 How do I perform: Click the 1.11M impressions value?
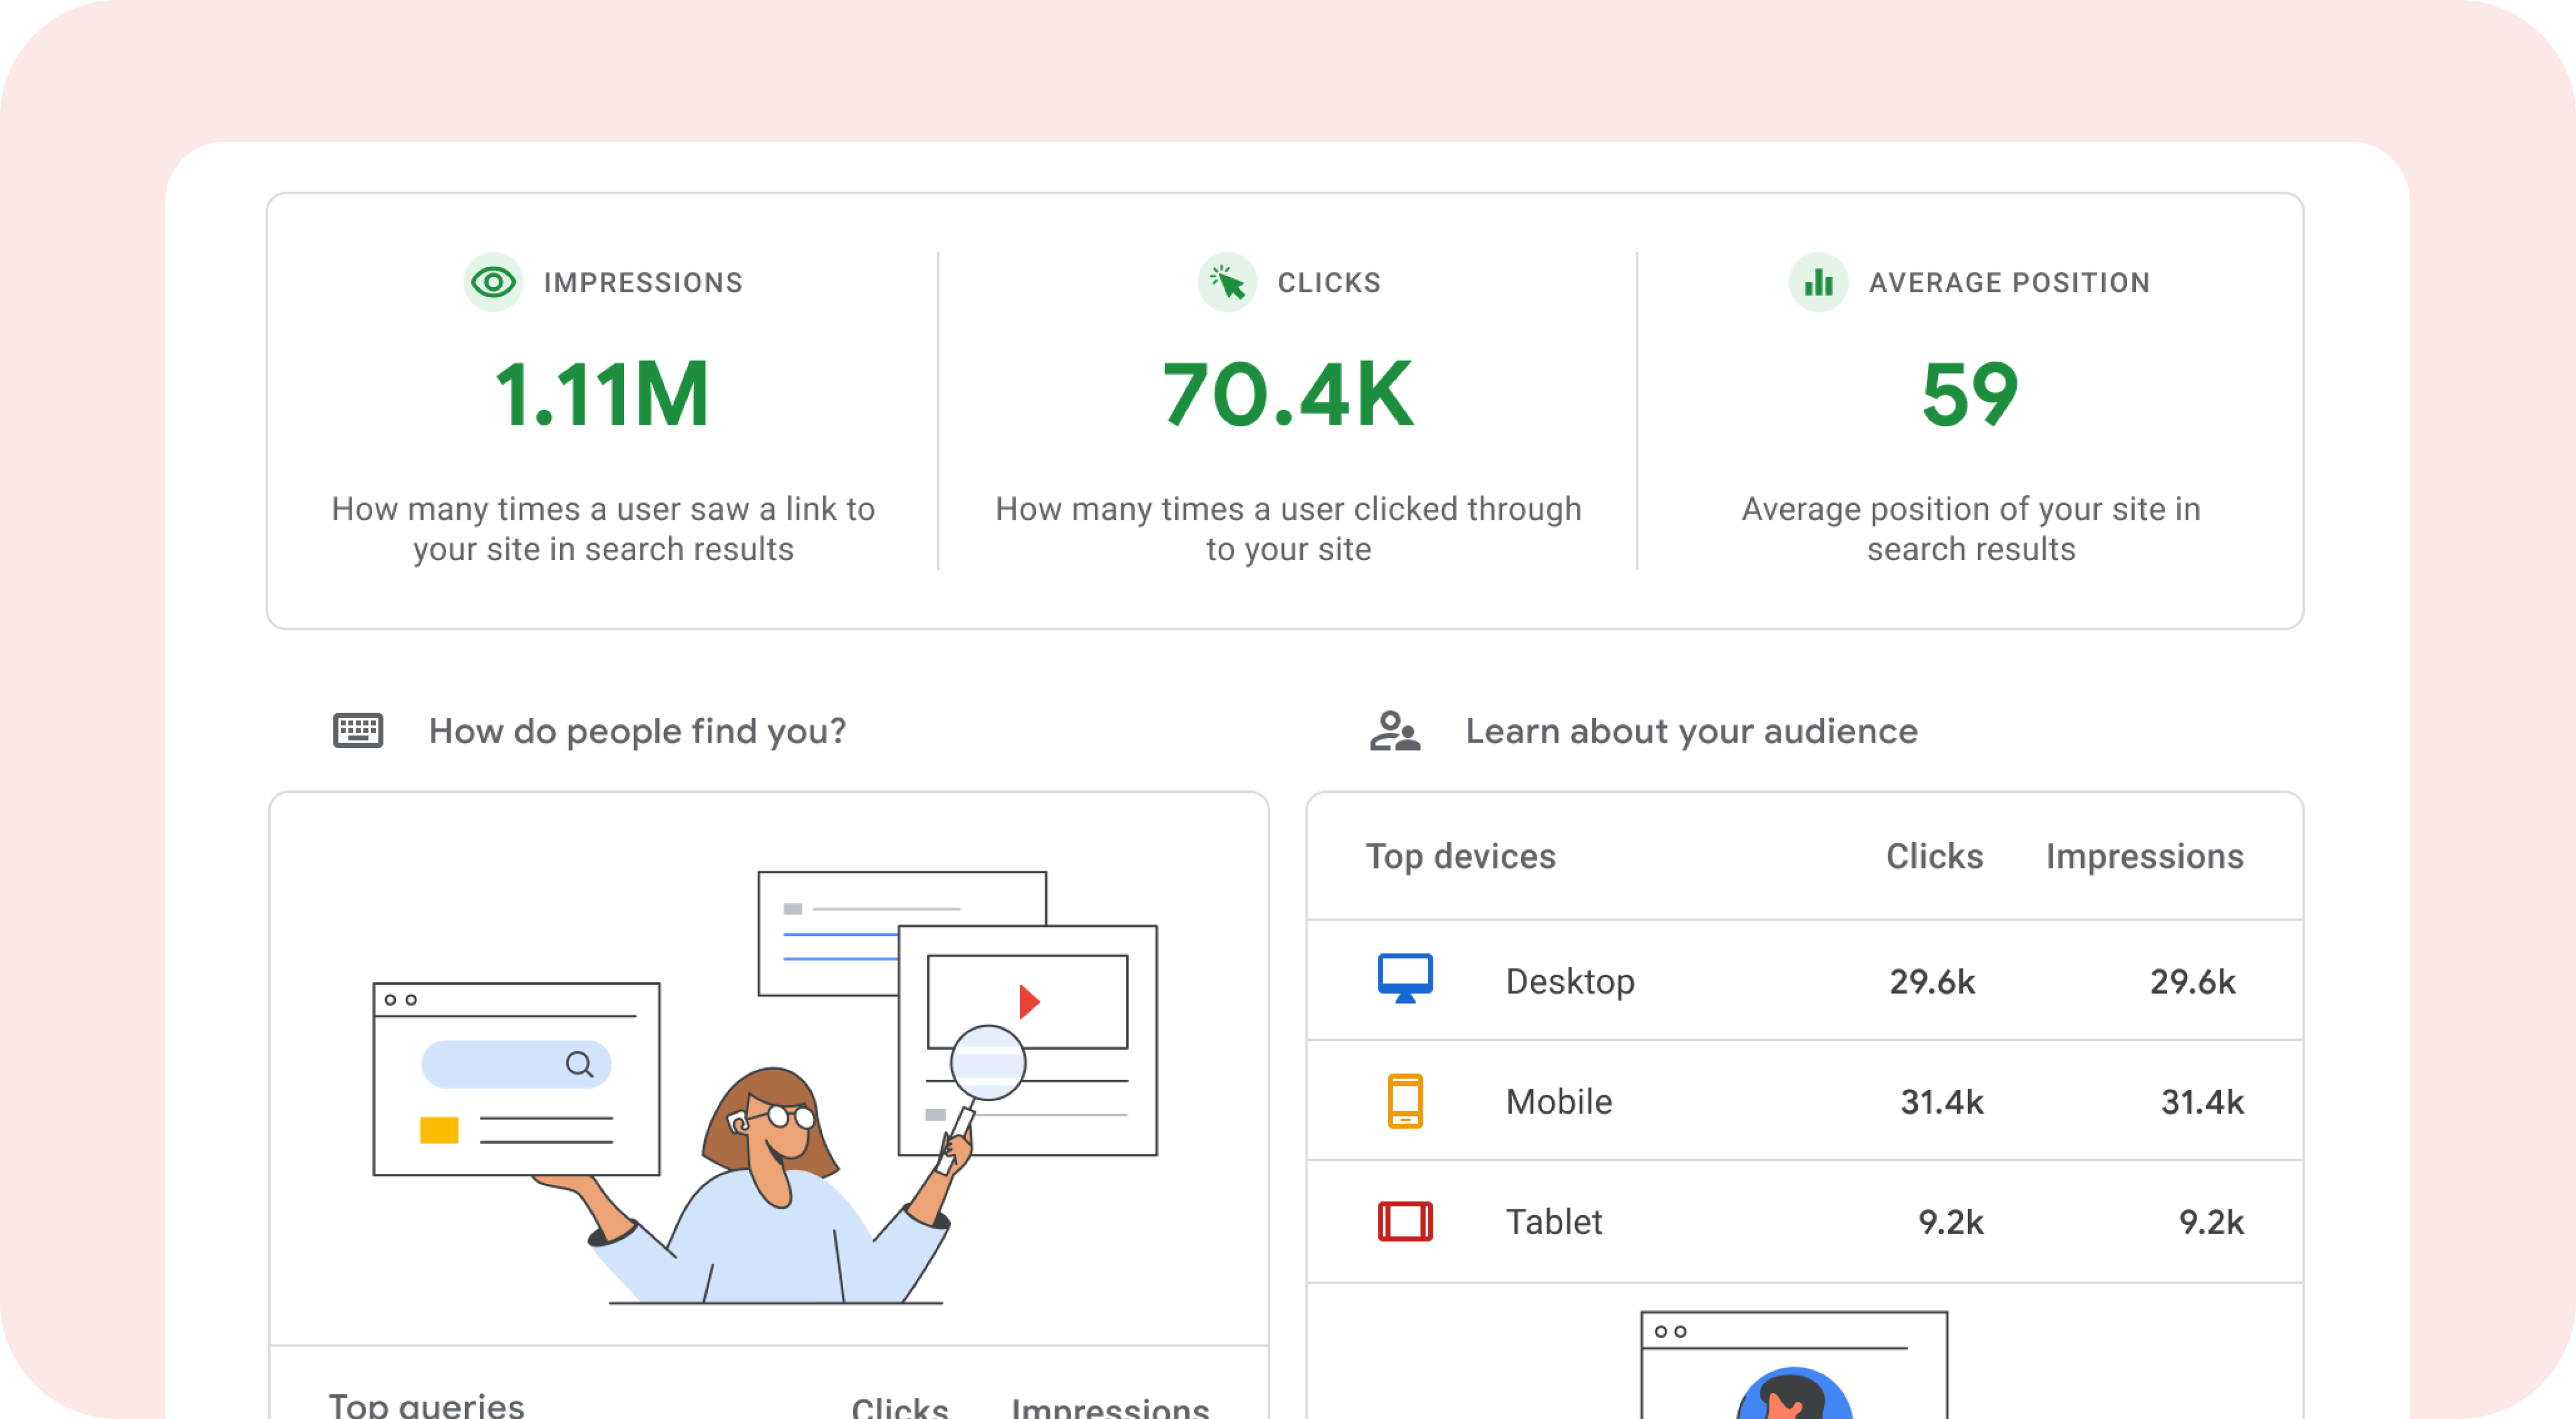(x=602, y=394)
